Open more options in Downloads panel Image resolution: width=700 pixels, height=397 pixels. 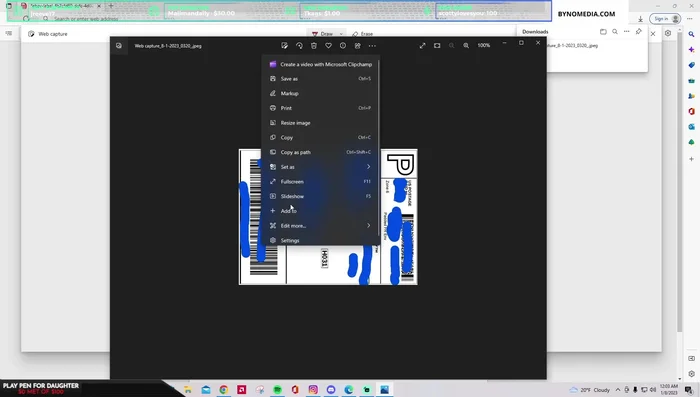click(627, 32)
